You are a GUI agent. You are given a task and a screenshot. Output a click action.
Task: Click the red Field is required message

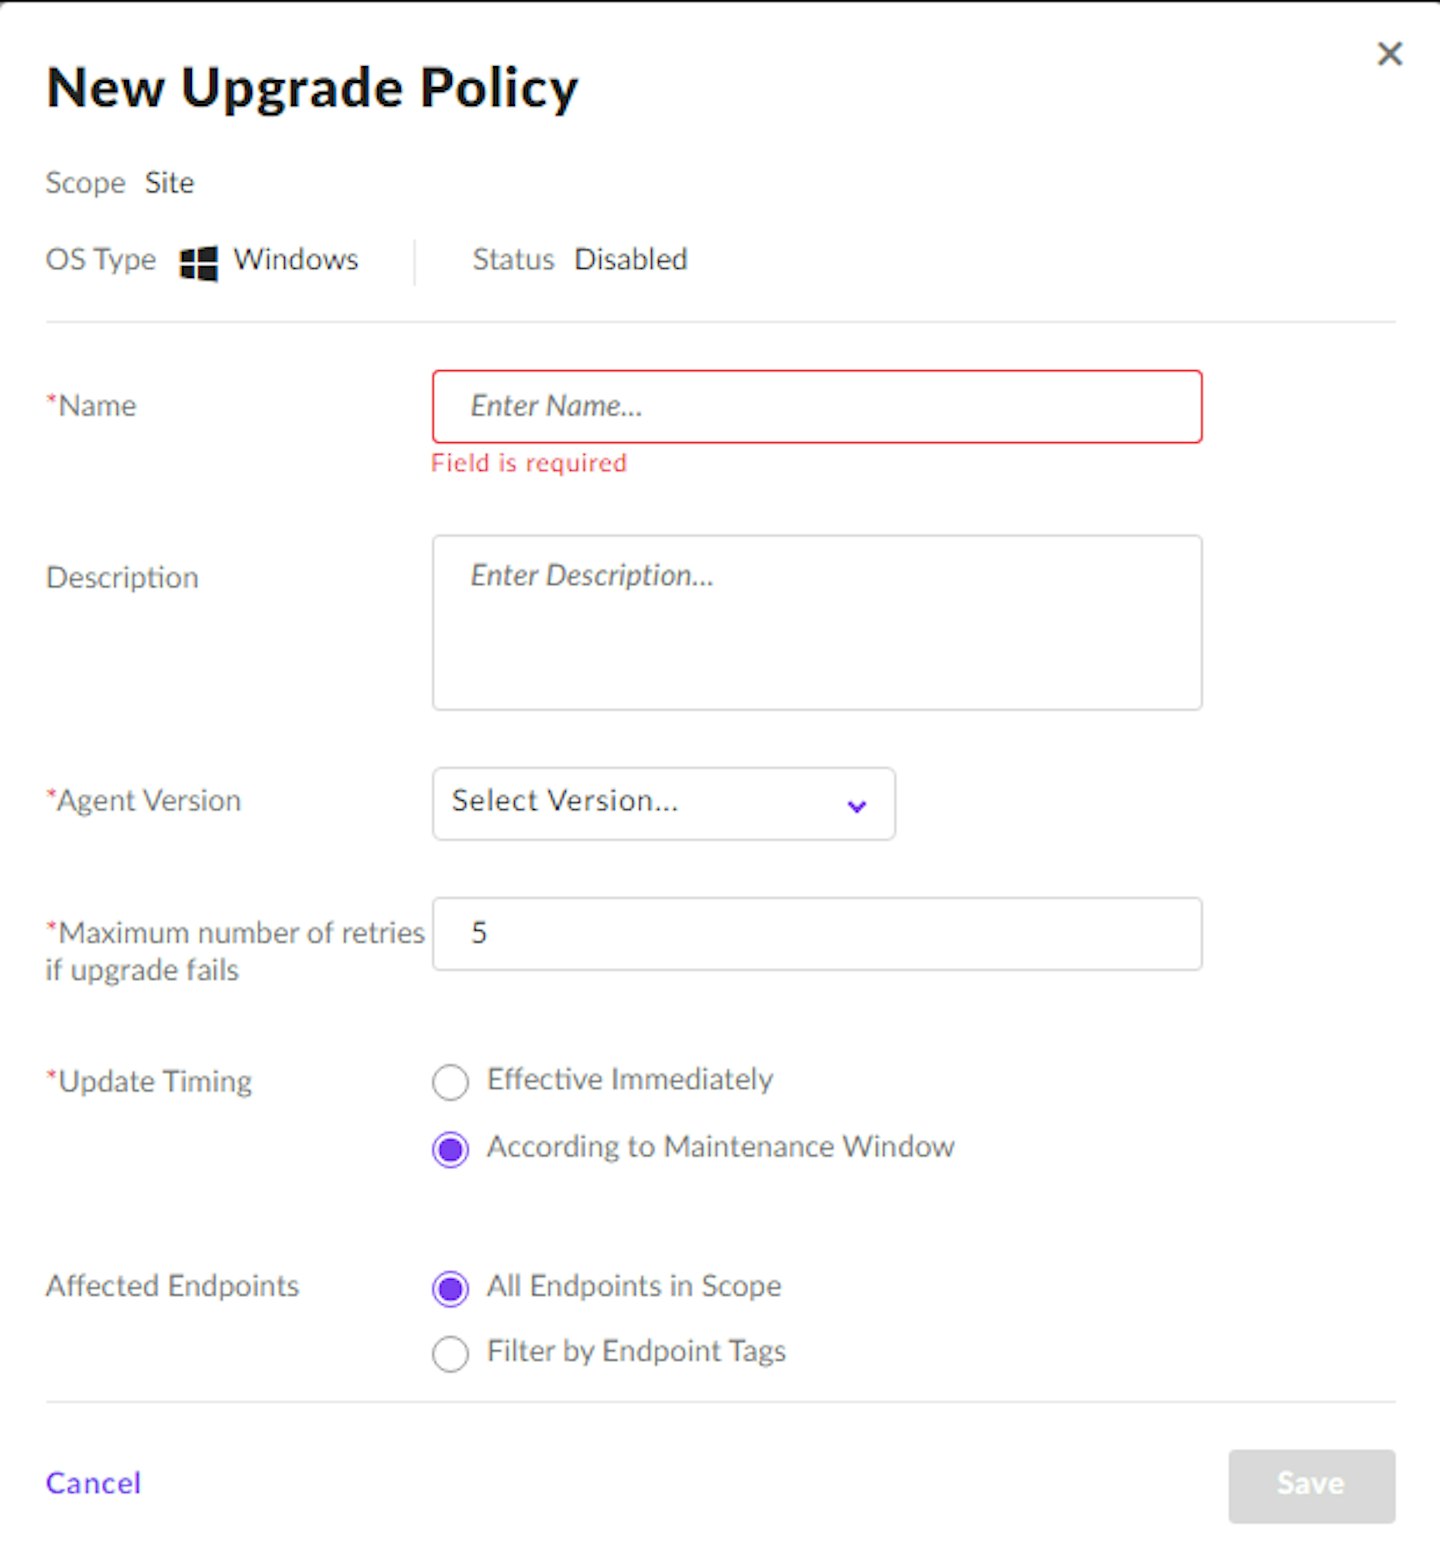coord(529,463)
